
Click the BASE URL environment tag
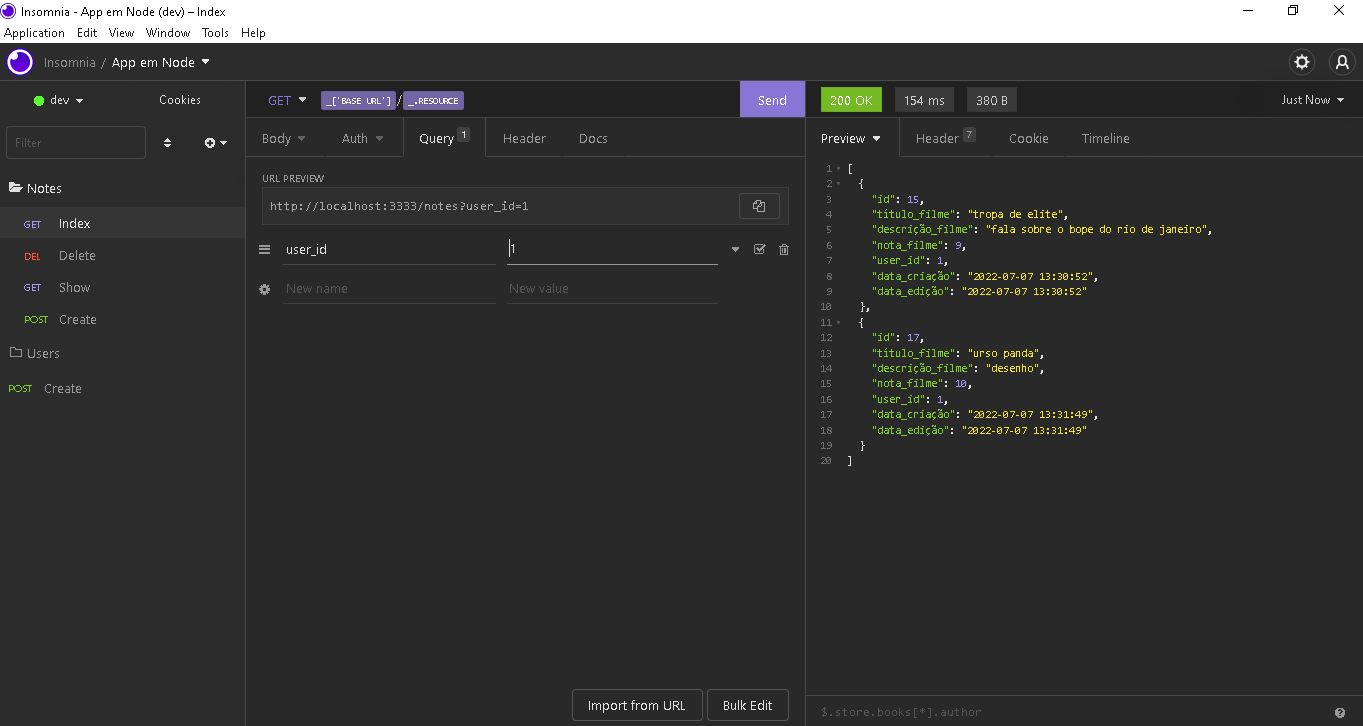click(358, 100)
